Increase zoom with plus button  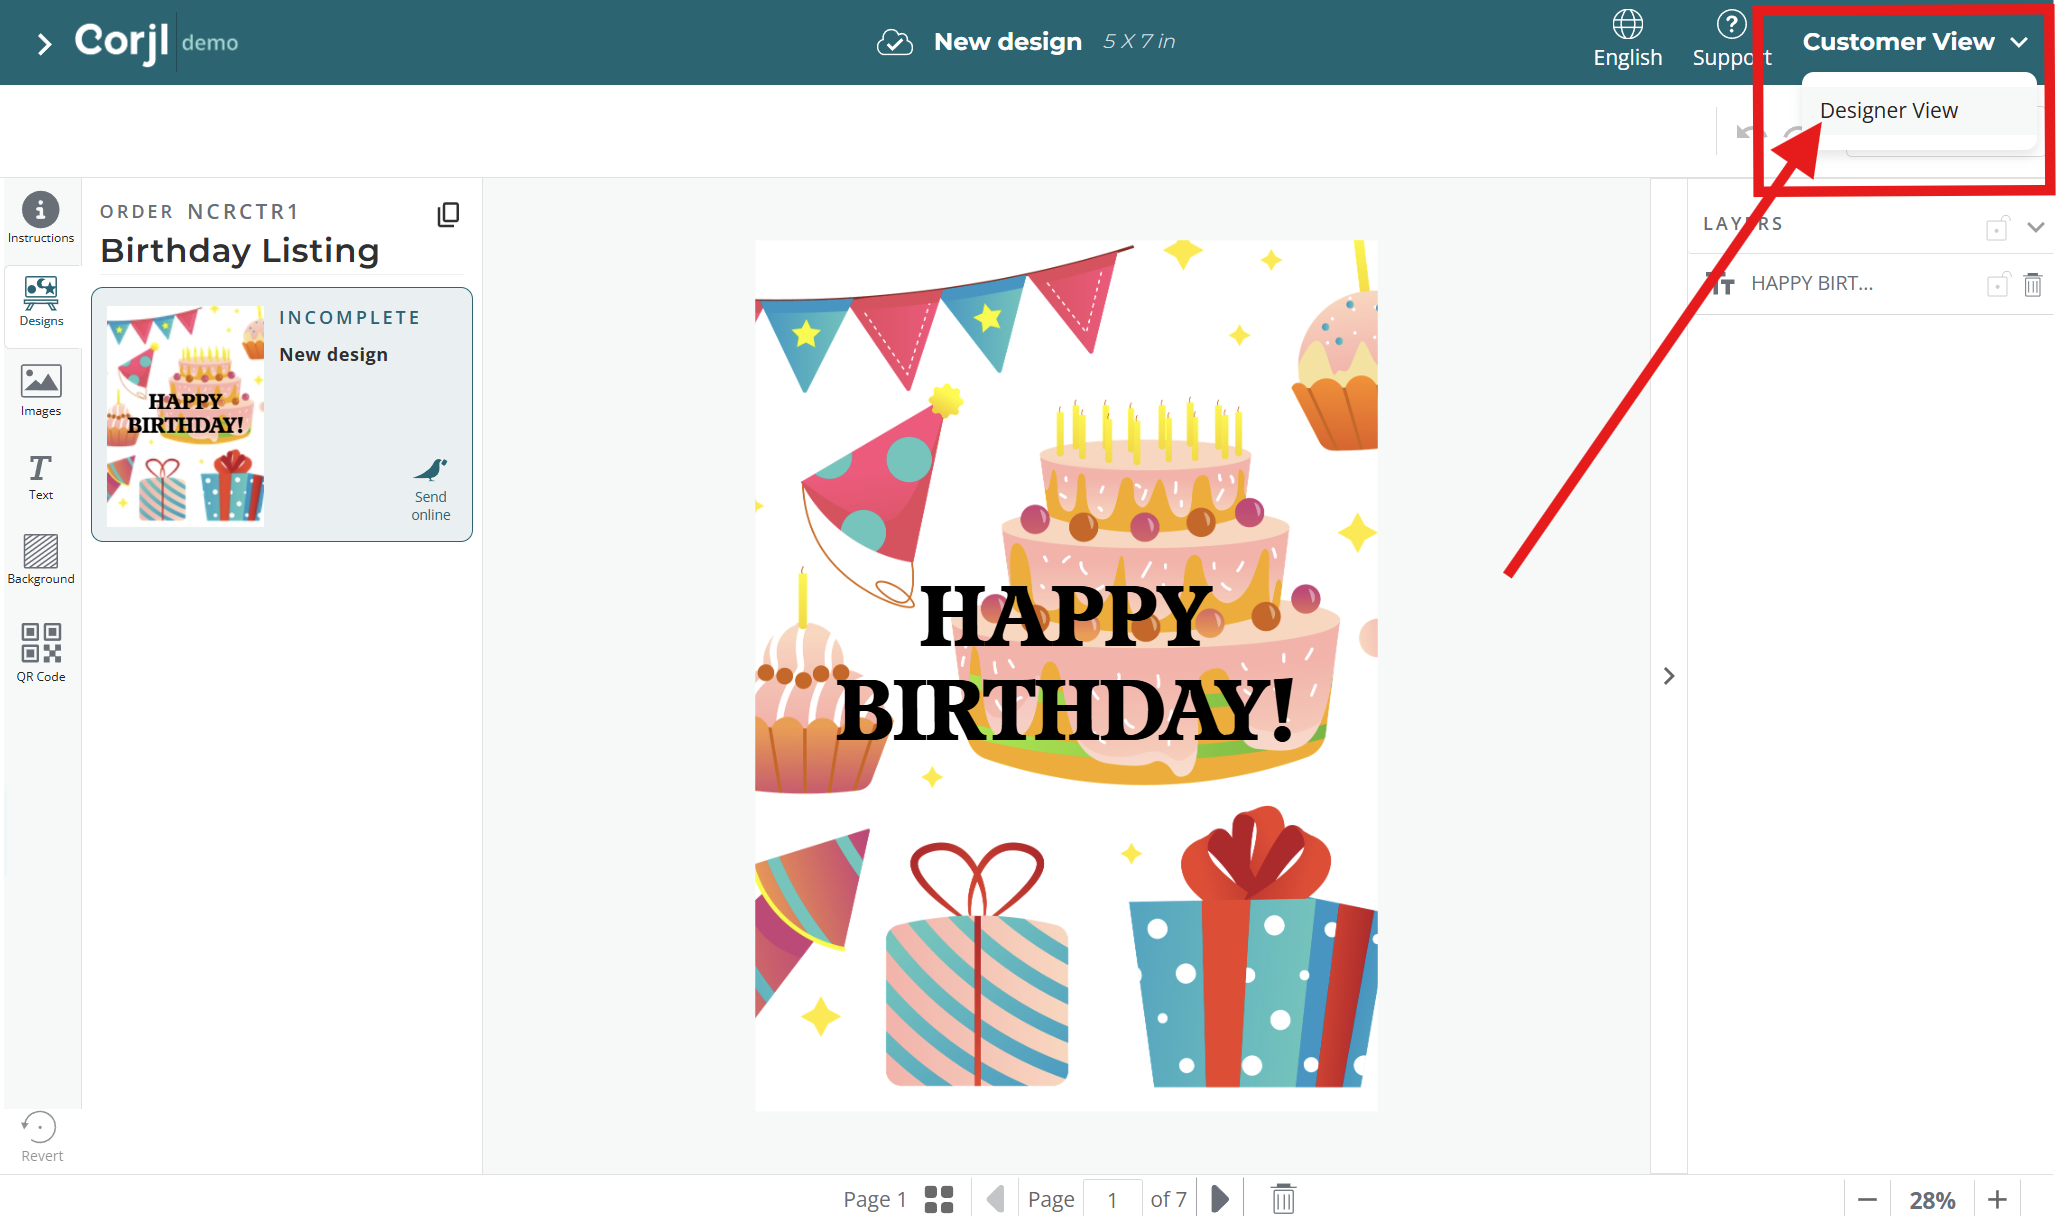tap(1997, 1199)
